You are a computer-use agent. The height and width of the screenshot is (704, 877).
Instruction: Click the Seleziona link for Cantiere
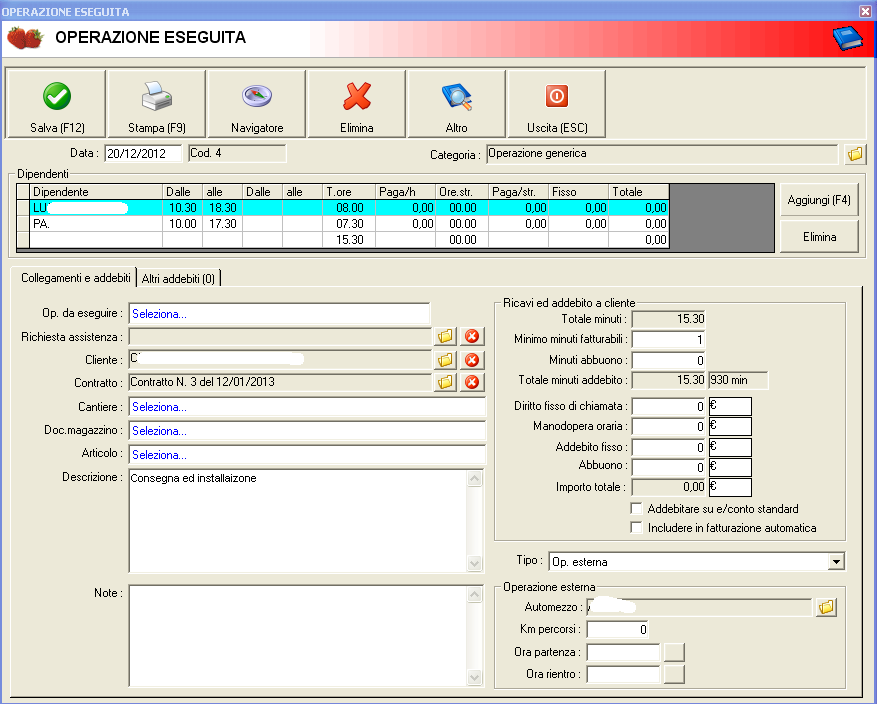(160, 407)
